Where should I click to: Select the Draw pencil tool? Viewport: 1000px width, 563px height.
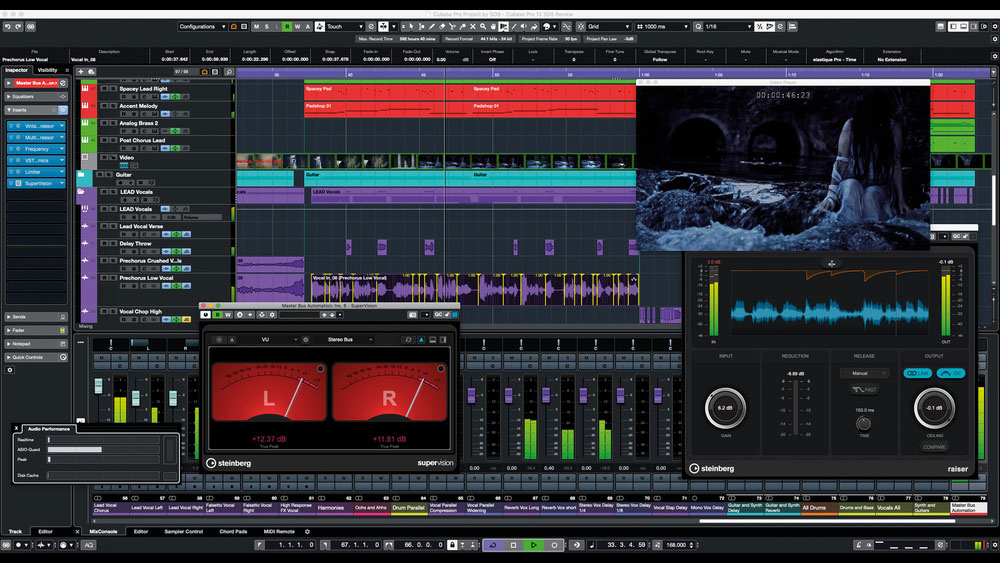pos(432,26)
